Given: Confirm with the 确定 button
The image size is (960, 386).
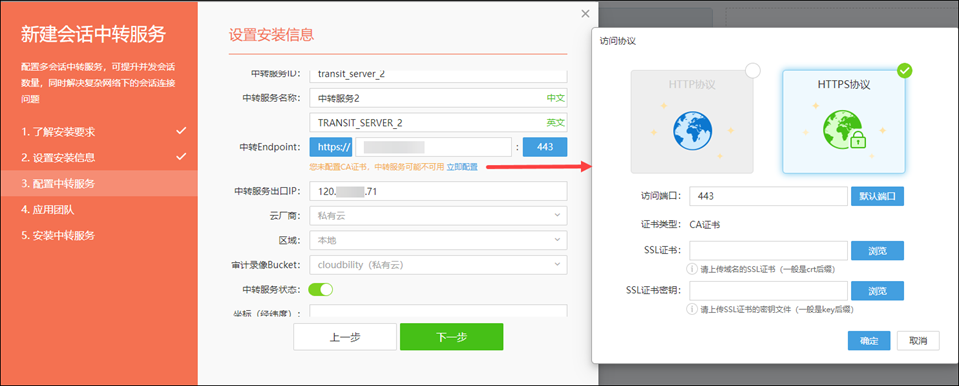Looking at the screenshot, I should point(869,341).
